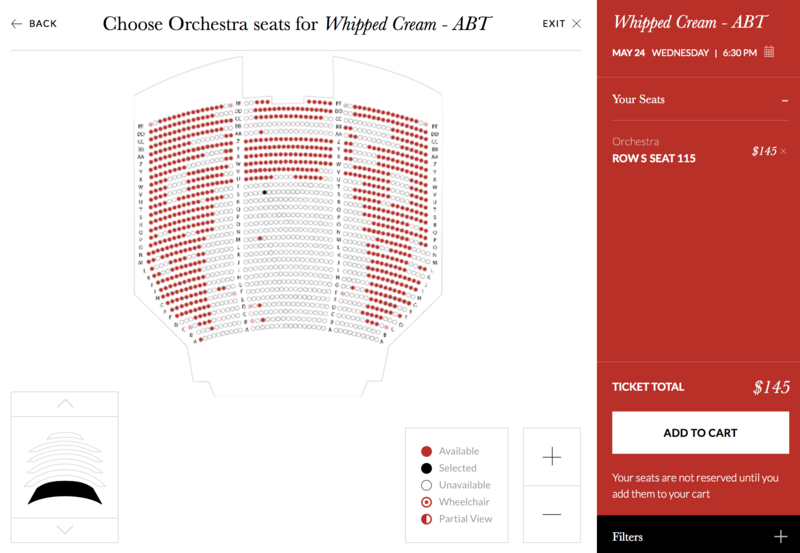Remove the Row S Seat 115 ticket
Screen dimensions: 800x553
[x=784, y=151]
